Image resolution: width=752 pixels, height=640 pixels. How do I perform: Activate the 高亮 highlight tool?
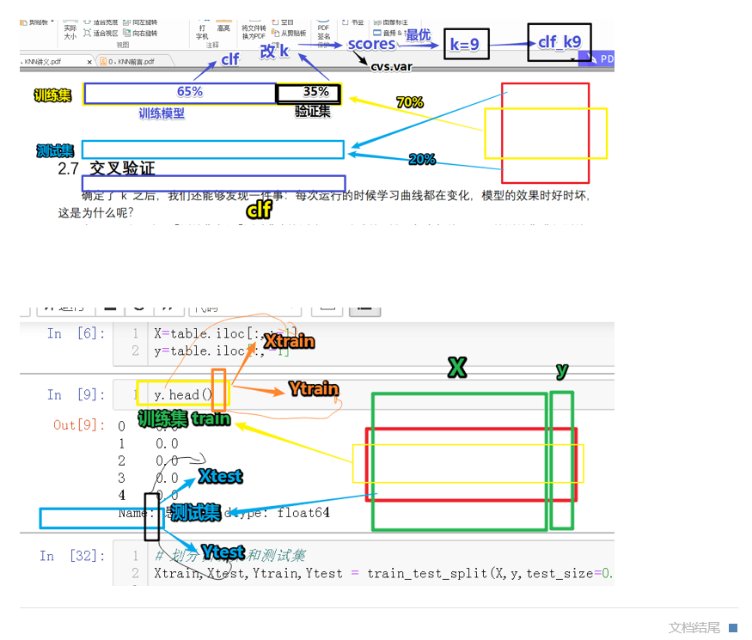pos(223,27)
